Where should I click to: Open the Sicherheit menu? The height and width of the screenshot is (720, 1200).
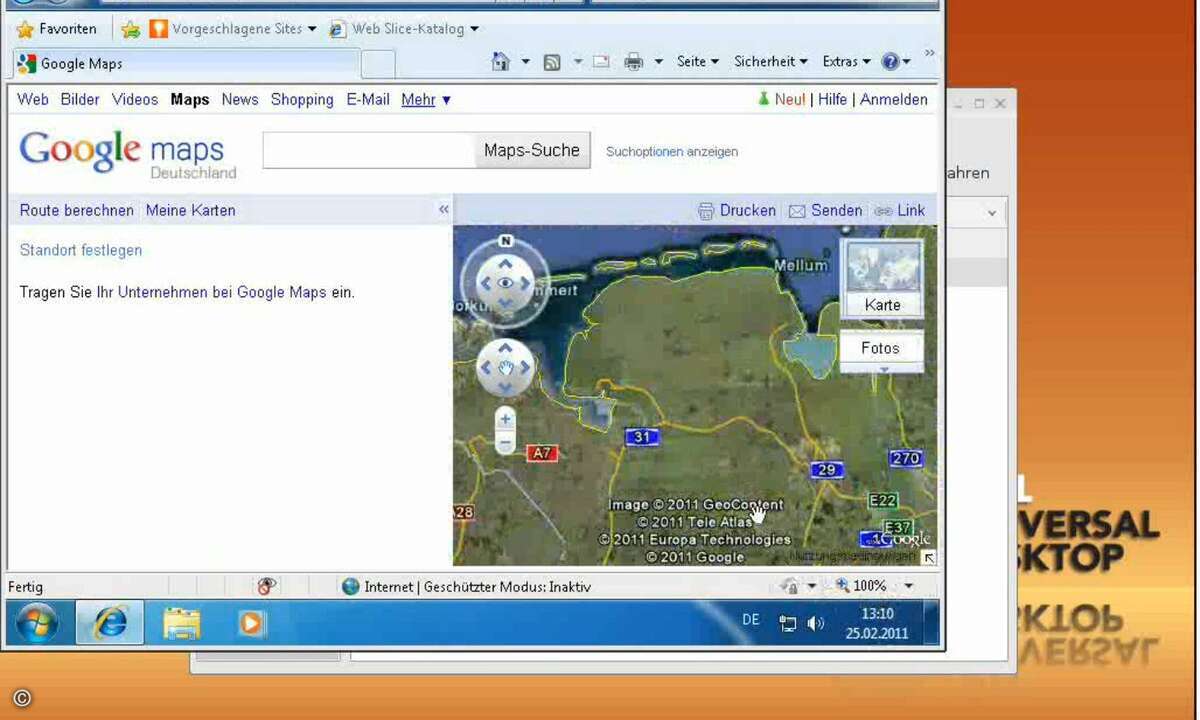pos(771,62)
